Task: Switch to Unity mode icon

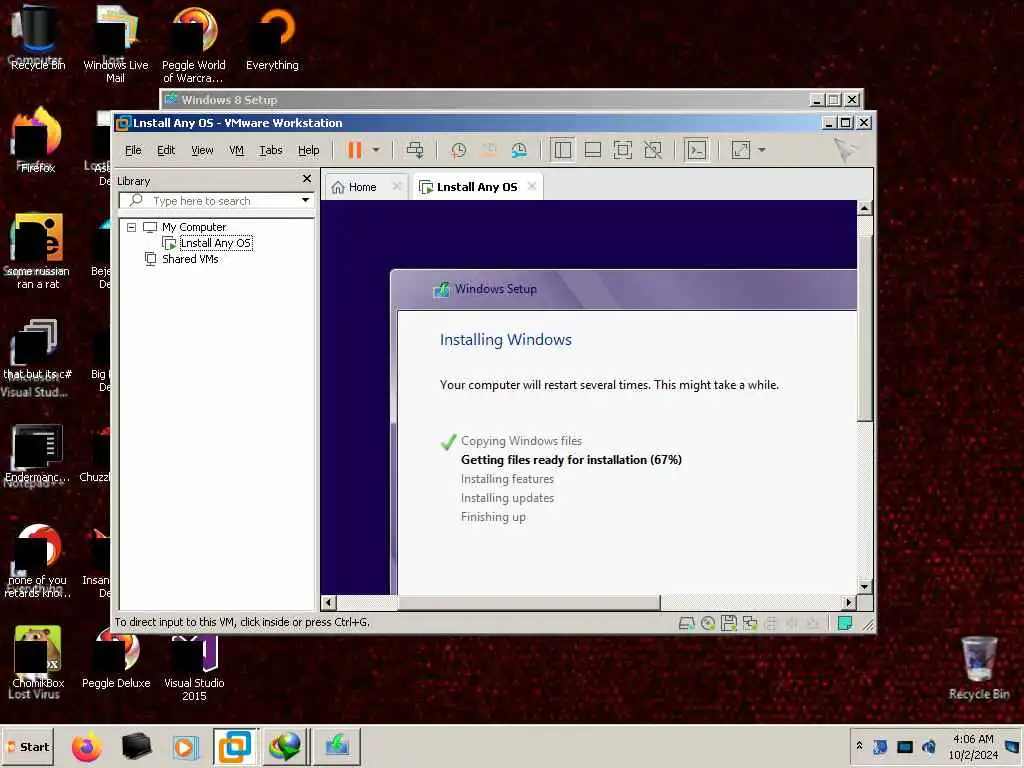Action: (652, 150)
